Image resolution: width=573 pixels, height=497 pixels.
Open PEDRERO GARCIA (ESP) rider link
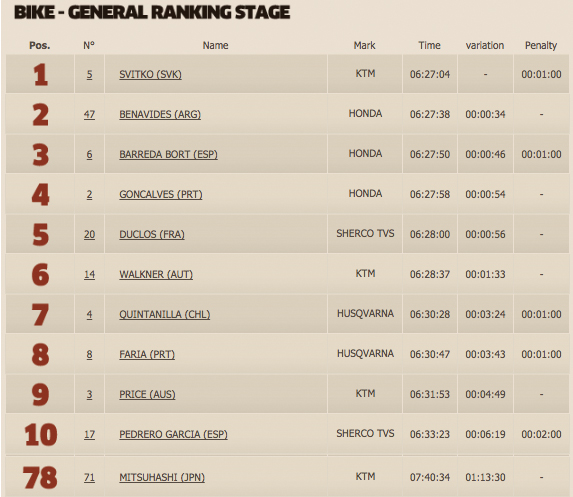173,434
